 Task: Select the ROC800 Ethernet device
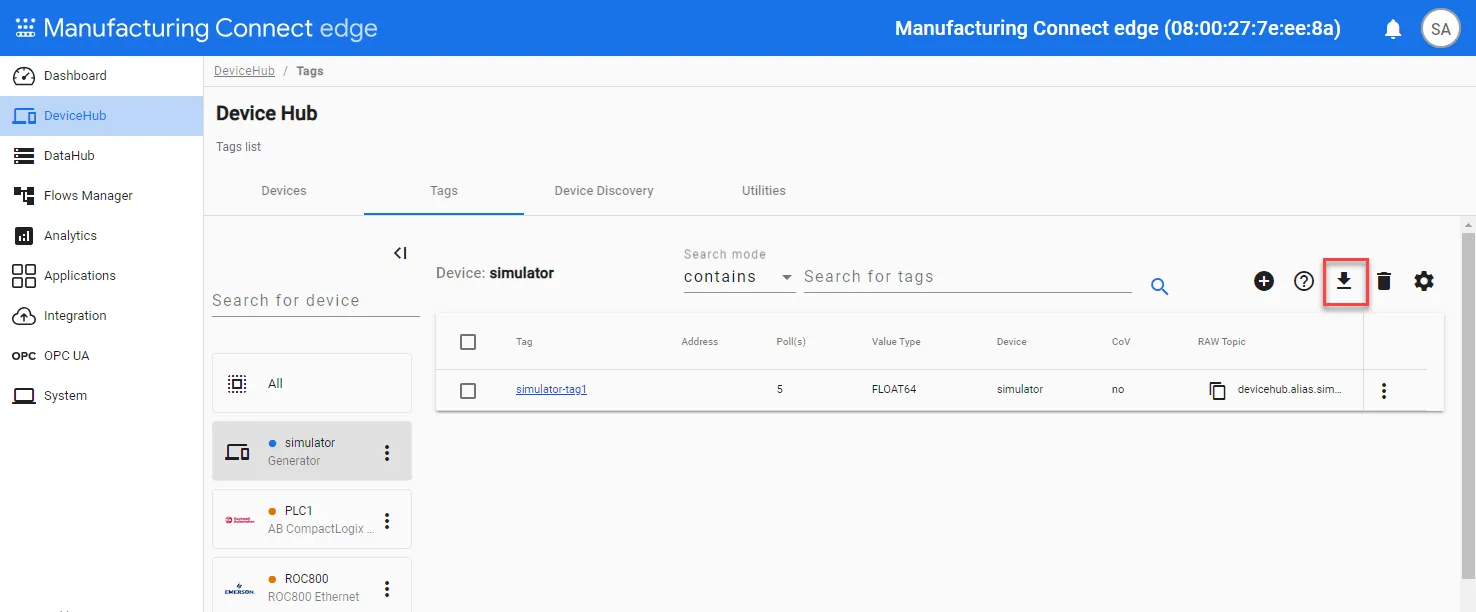[312, 585]
